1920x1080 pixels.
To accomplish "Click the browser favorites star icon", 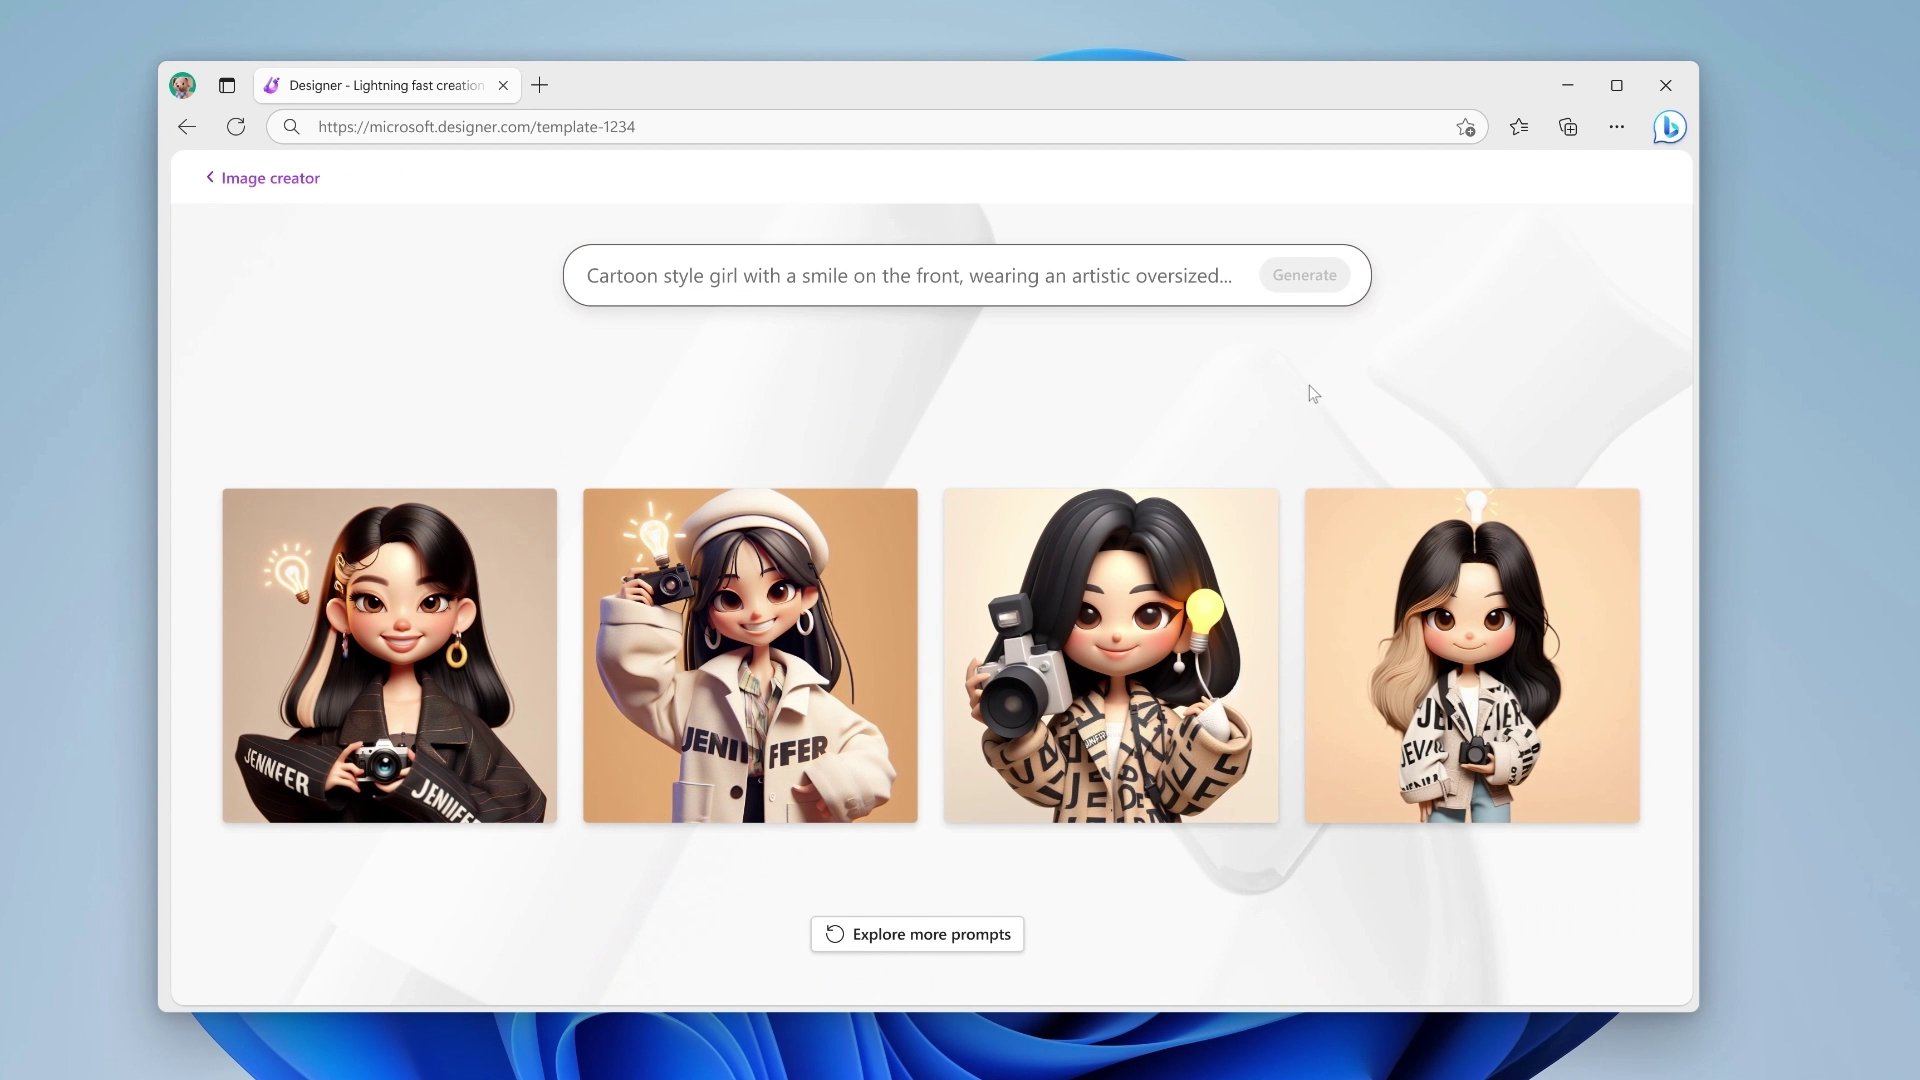I will pos(1518,125).
